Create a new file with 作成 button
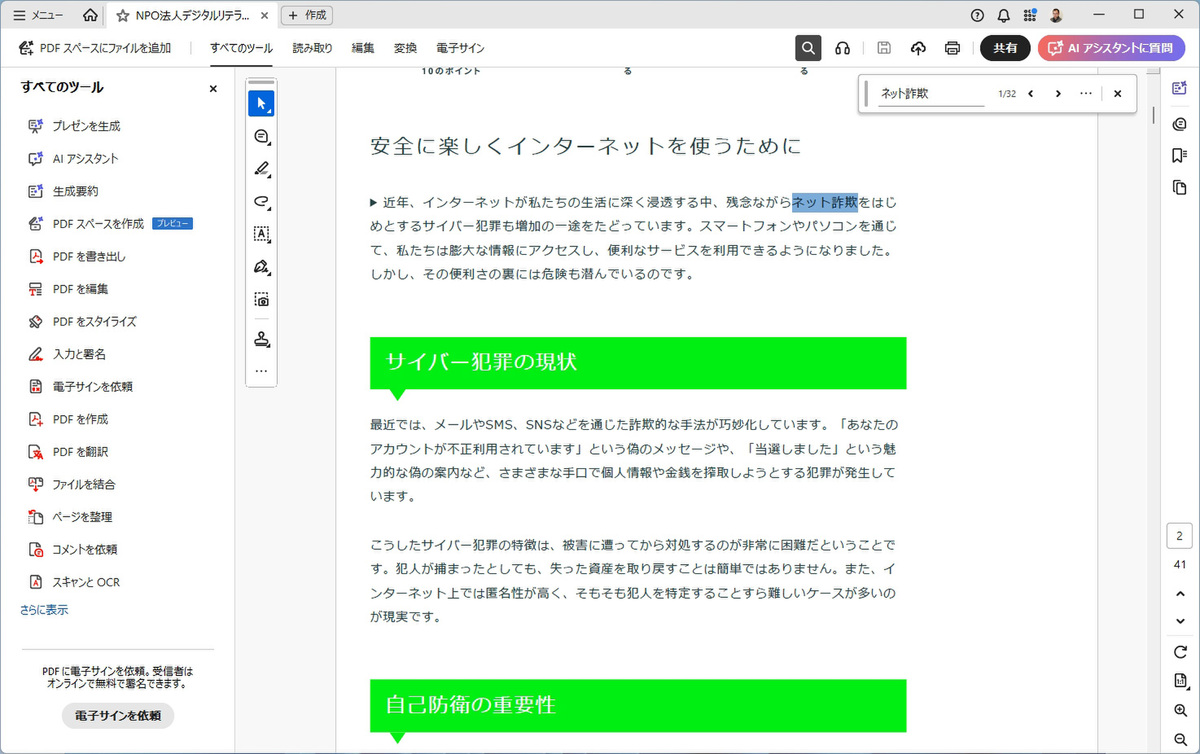The width and height of the screenshot is (1200, 754). point(307,15)
